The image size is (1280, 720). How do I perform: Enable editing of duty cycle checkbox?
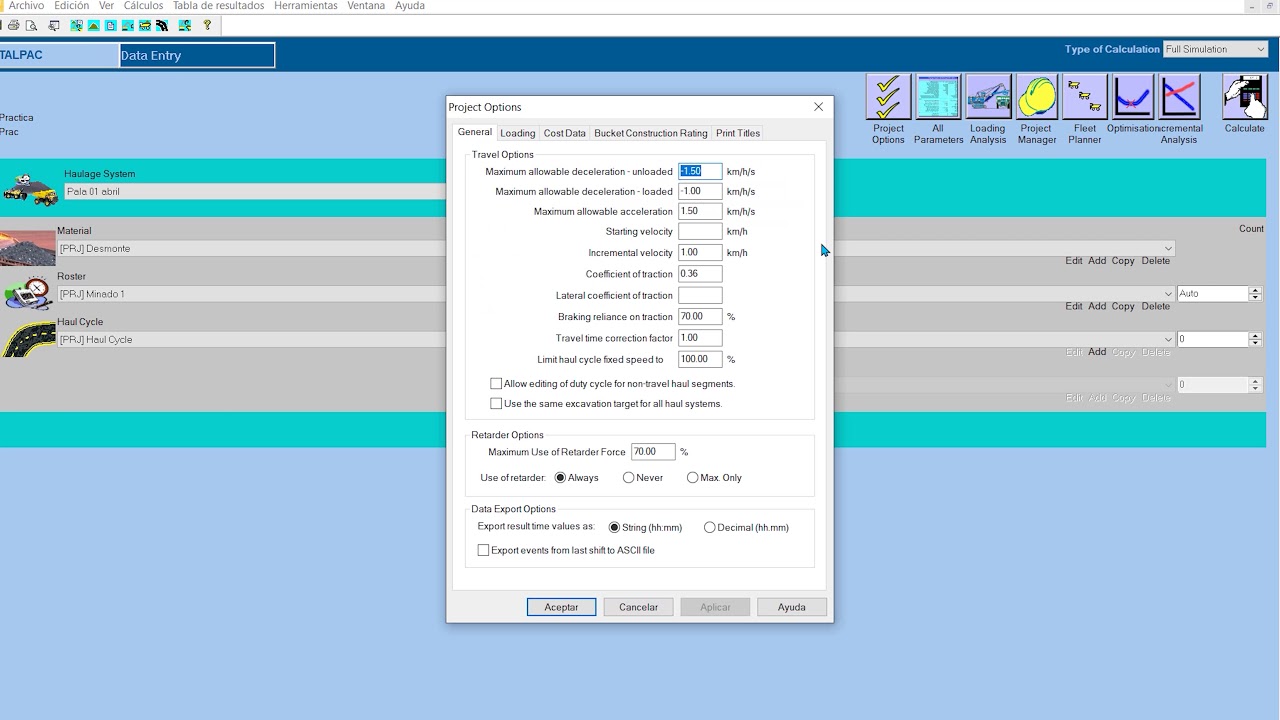click(x=496, y=383)
